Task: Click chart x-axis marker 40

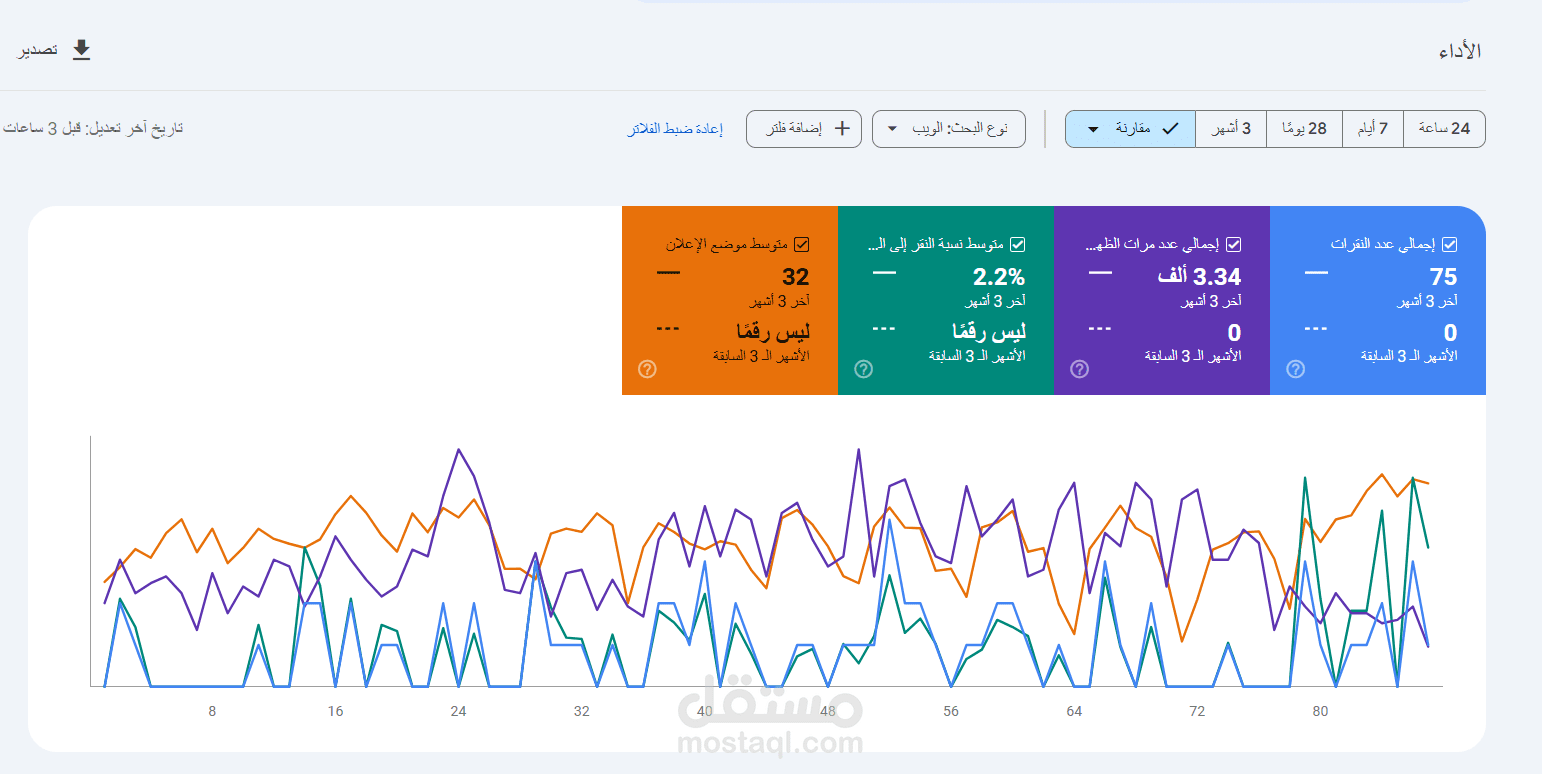Action: (705, 711)
